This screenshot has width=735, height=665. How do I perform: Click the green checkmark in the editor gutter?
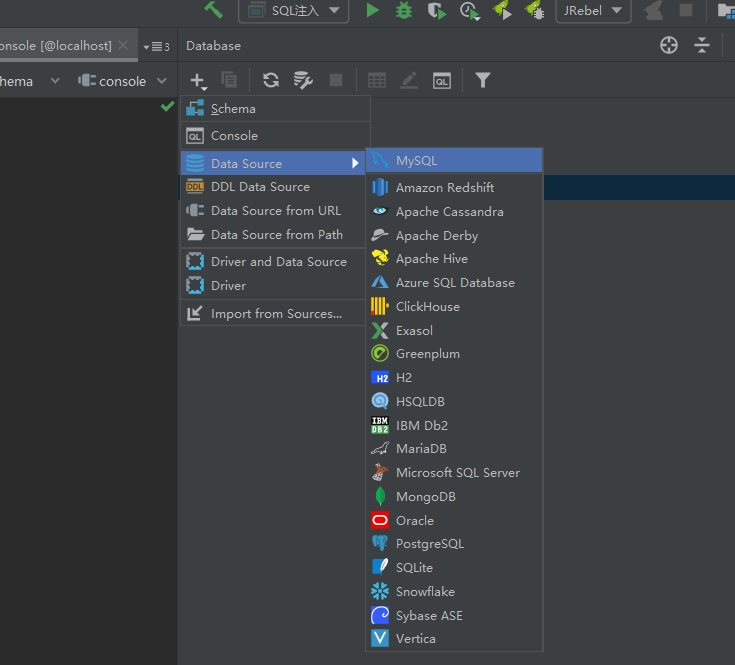(x=167, y=106)
